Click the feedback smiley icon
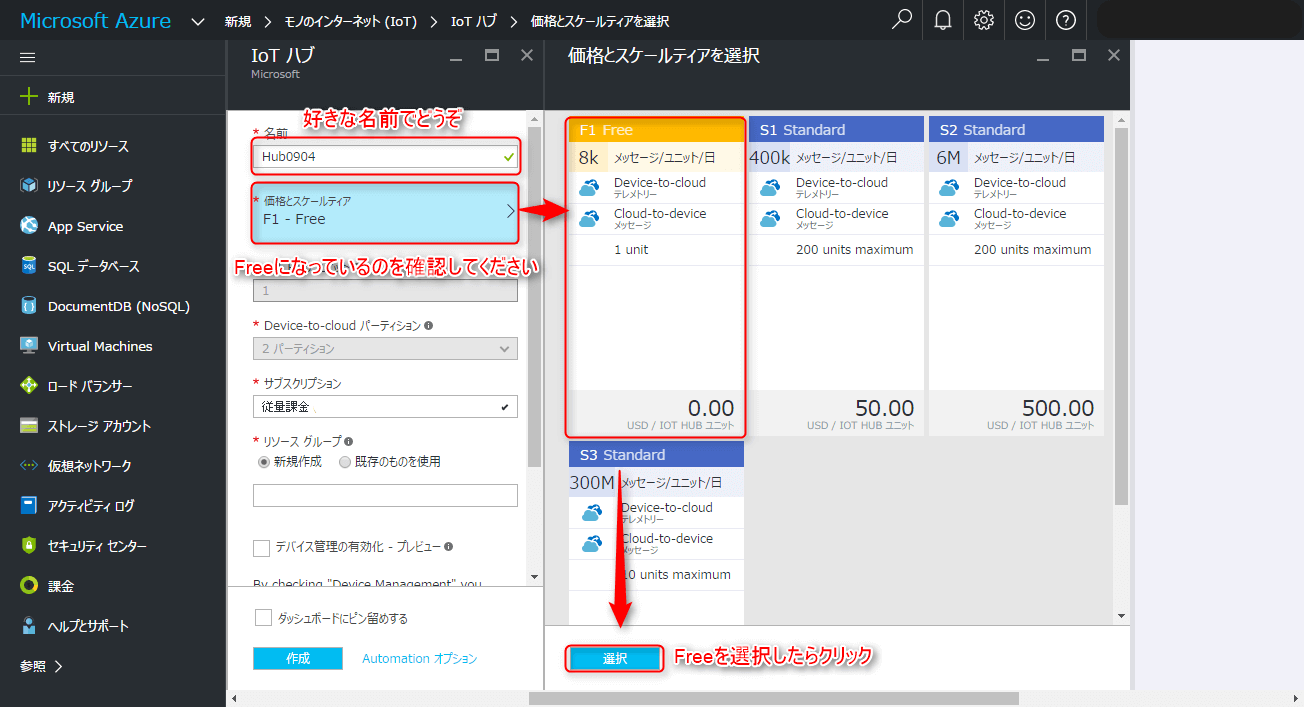This screenshot has height=707, width=1304. click(1025, 20)
